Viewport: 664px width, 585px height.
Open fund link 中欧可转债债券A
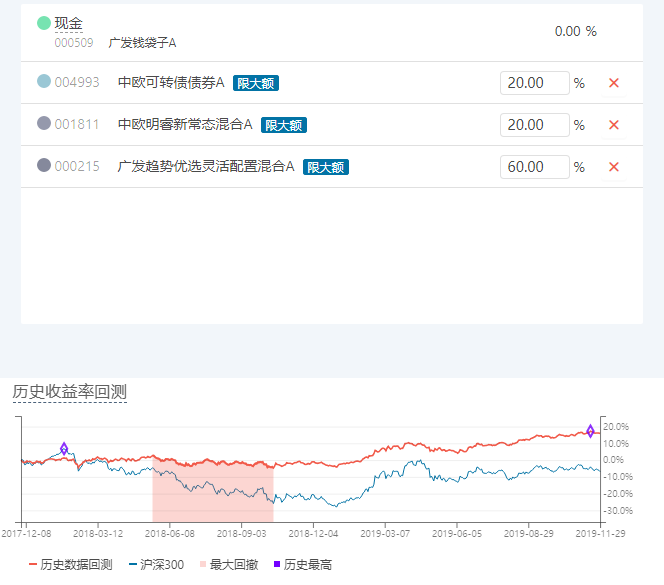coord(171,82)
